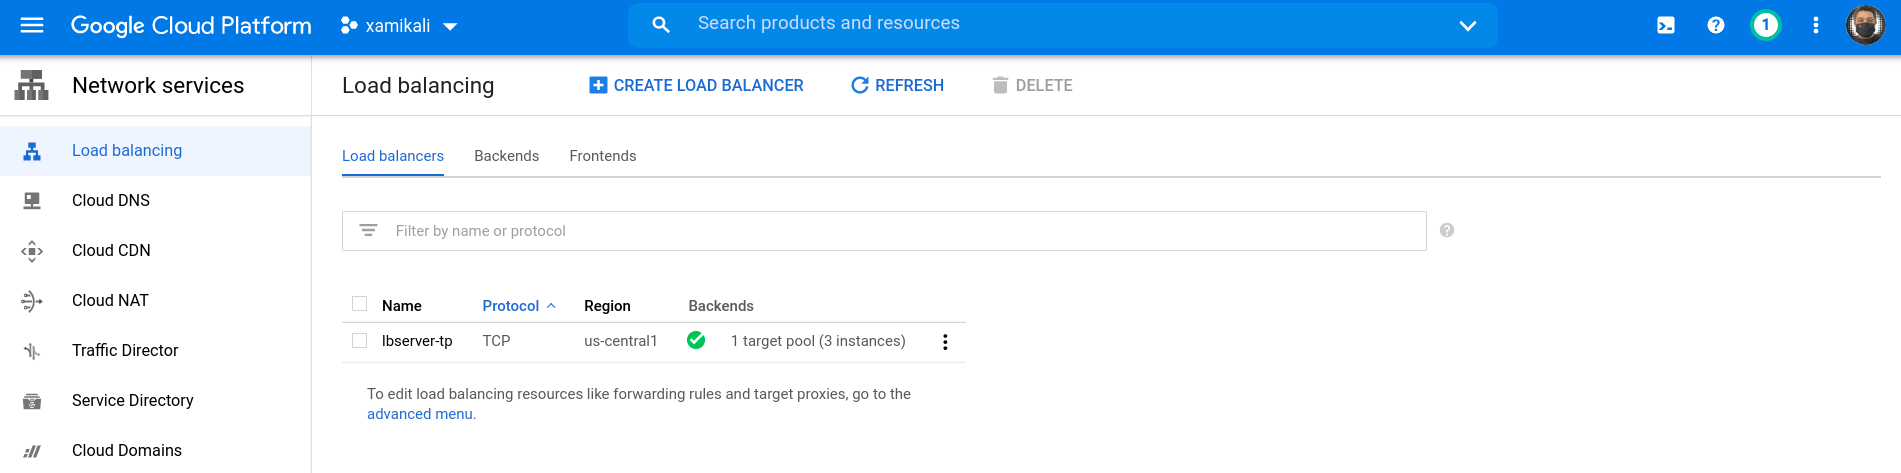This screenshot has height=473, width=1901.
Task: Open Cloud CDN in sidebar
Action: click(155, 251)
